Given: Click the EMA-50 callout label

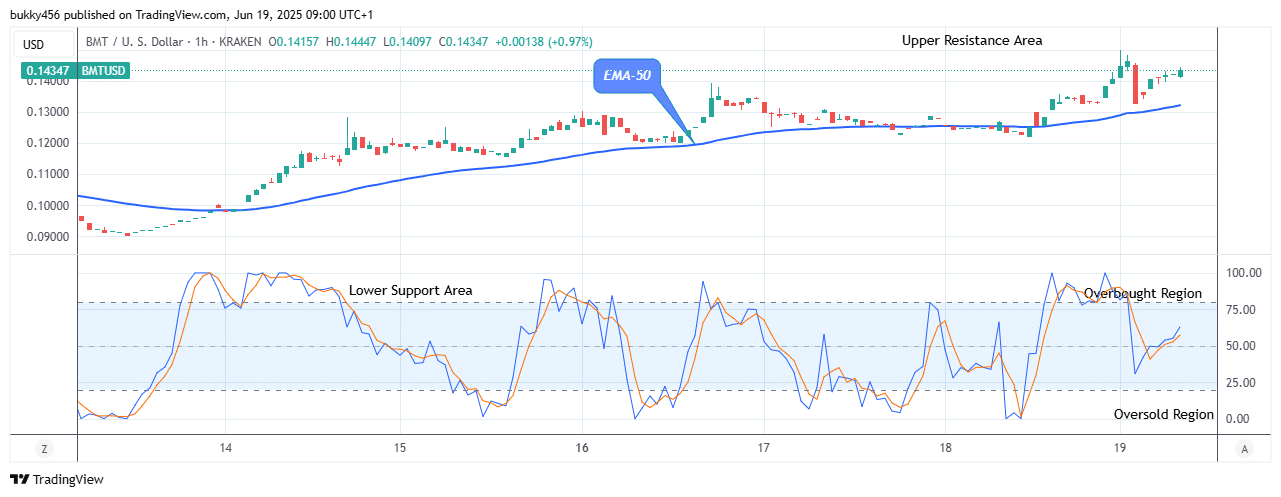Looking at the screenshot, I should (627, 75).
